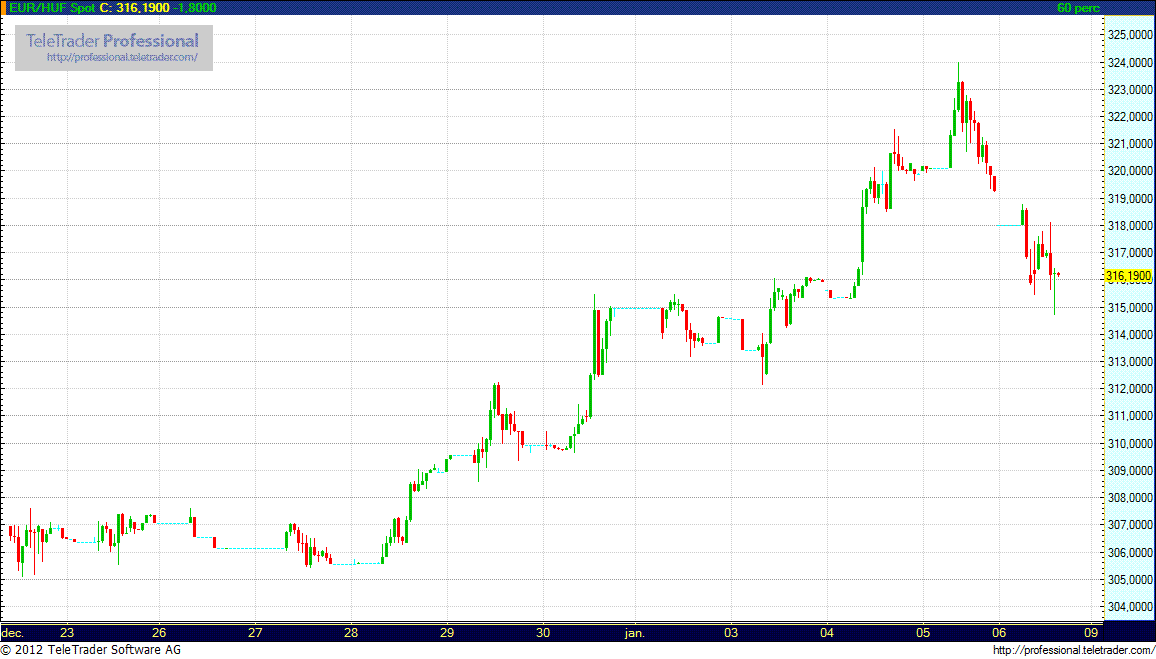This screenshot has height=659, width=1156.
Task: Click the 319,0000 price axis label
Action: point(1129,198)
